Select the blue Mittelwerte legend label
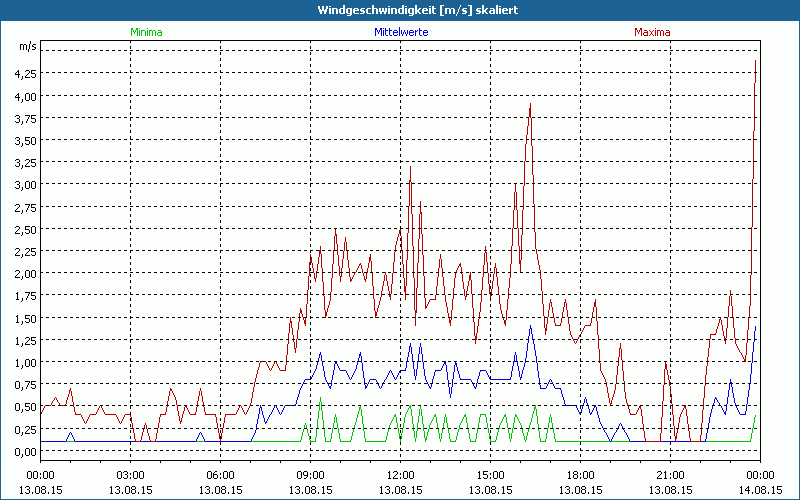The height and width of the screenshot is (500, 800). [x=400, y=32]
